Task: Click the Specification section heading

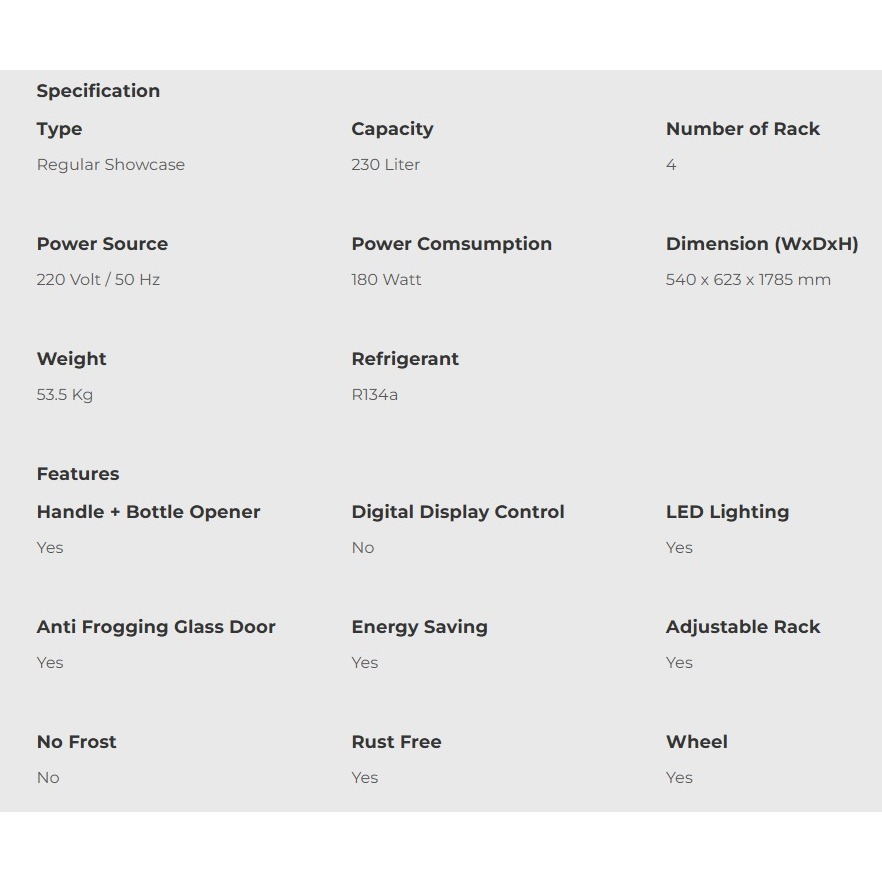Action: click(98, 91)
